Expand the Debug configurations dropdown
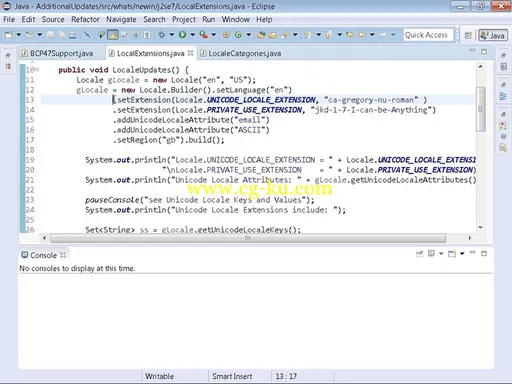Screen dimensions: 512x384 click(x=172, y=35)
